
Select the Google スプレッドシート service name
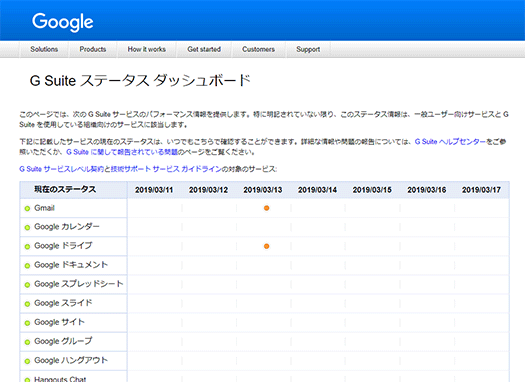[79, 284]
